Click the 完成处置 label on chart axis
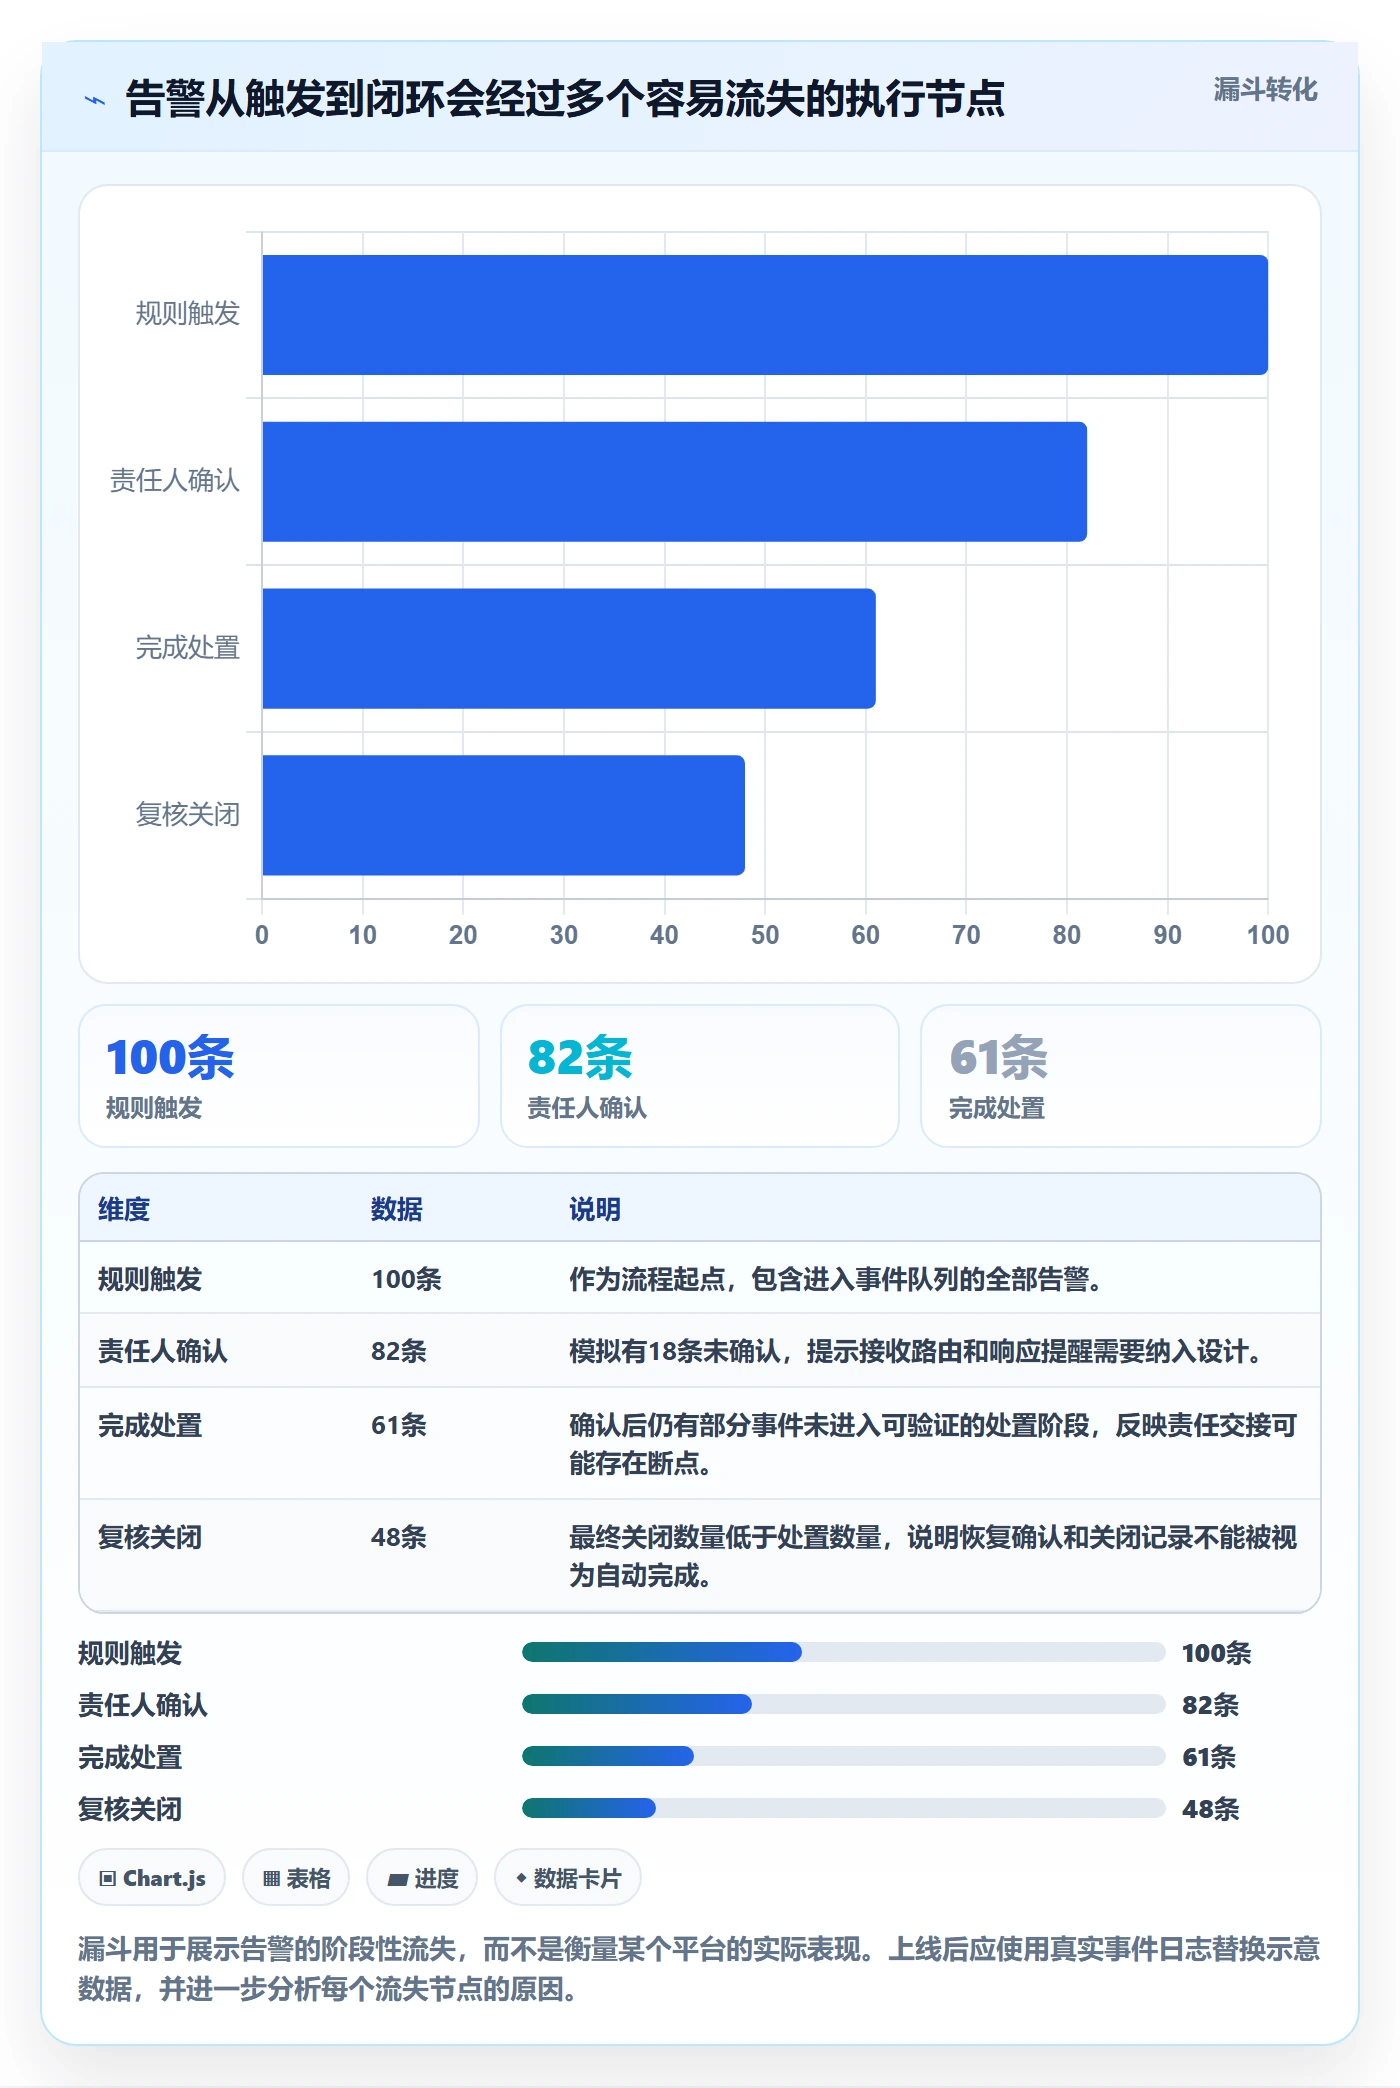Viewport: 1400px width, 2088px height. coord(188,648)
